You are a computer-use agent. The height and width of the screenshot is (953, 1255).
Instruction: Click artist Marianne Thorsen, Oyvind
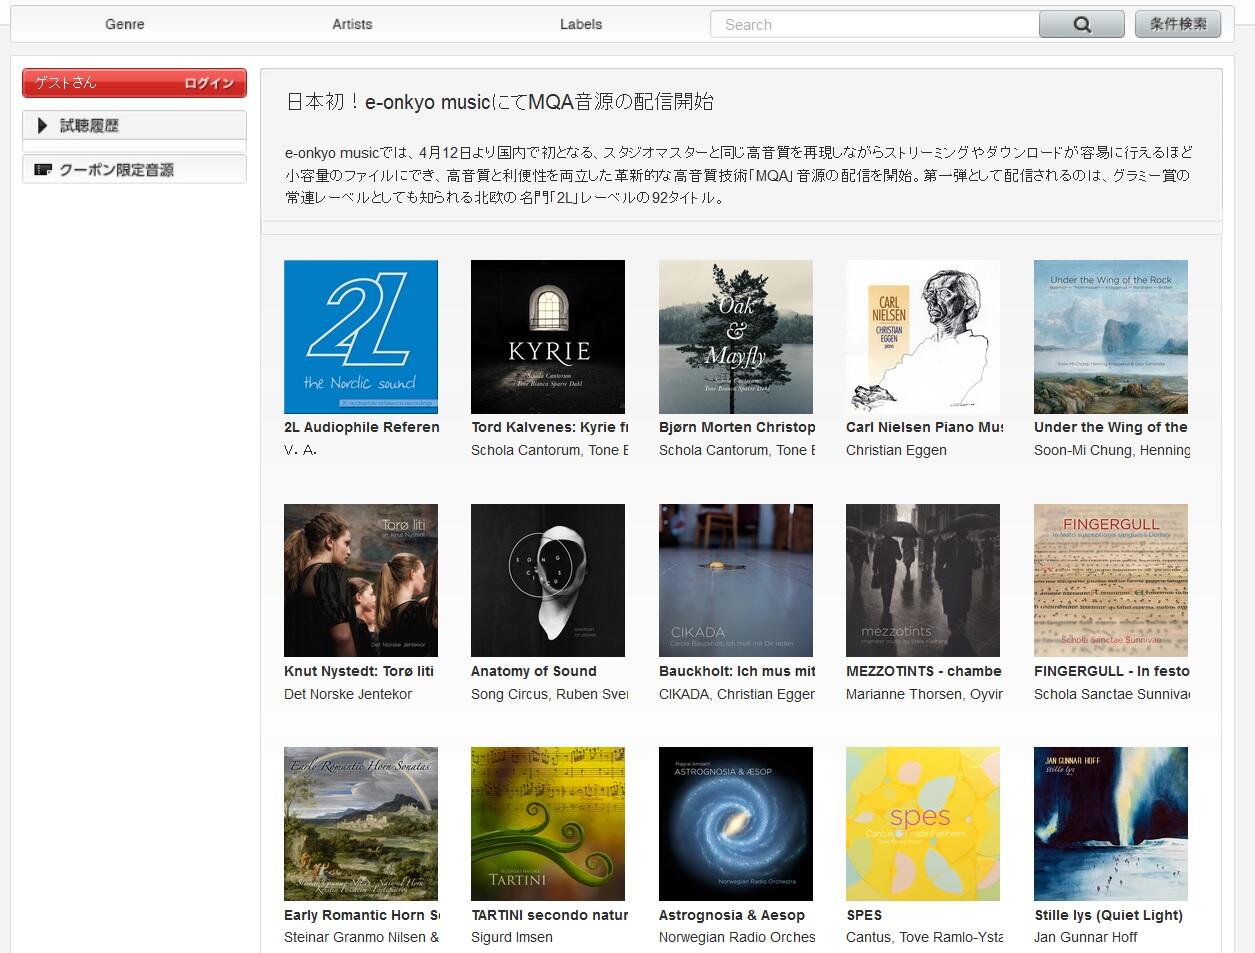924,694
